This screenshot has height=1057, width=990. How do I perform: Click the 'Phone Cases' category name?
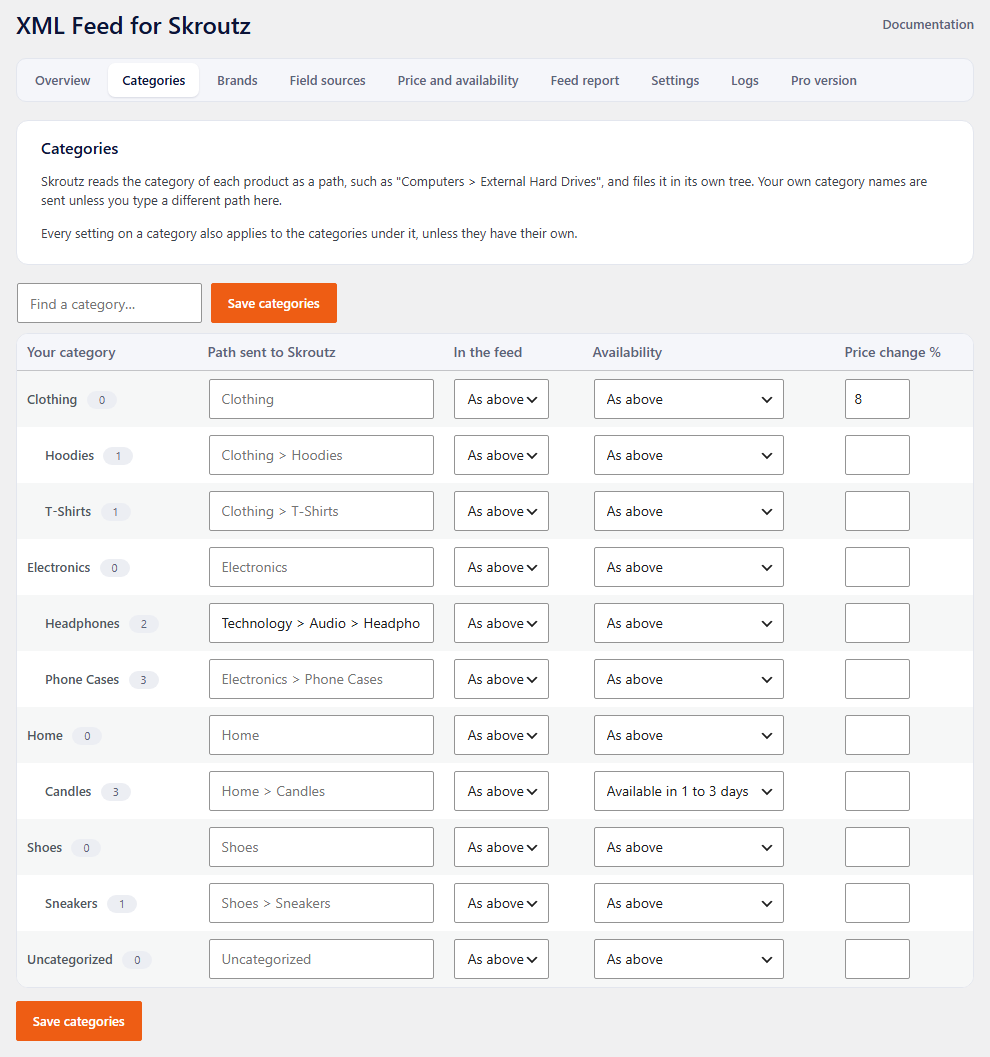[82, 680]
